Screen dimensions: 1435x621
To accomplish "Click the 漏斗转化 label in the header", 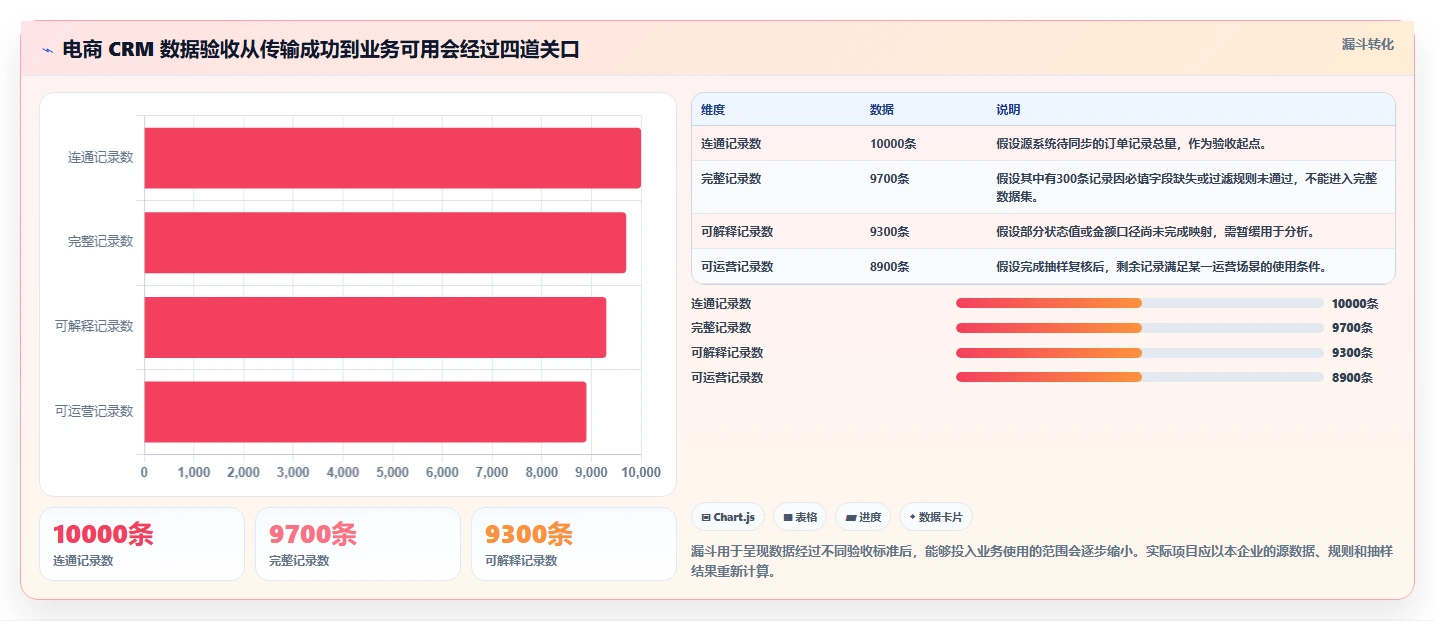I will (1367, 44).
